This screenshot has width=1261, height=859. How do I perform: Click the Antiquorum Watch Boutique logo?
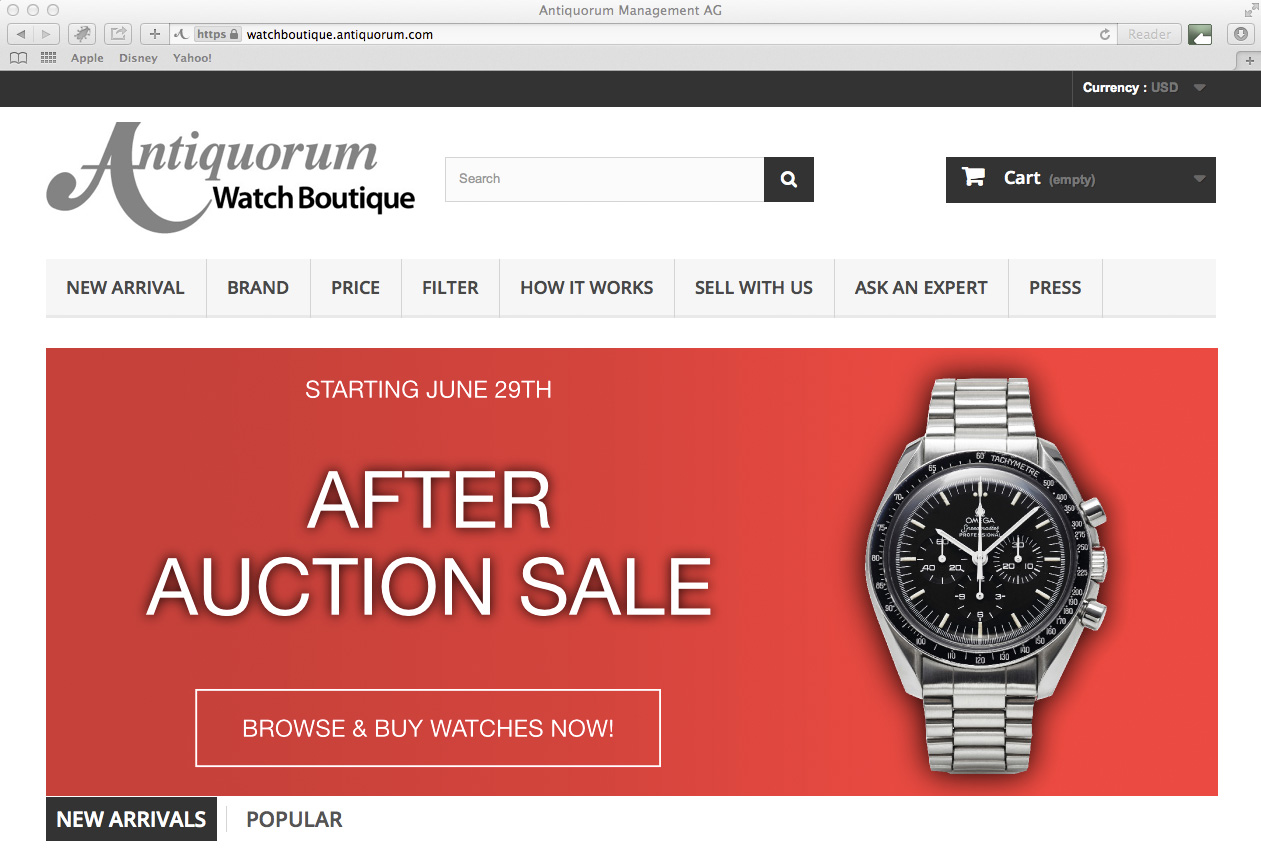(x=230, y=178)
